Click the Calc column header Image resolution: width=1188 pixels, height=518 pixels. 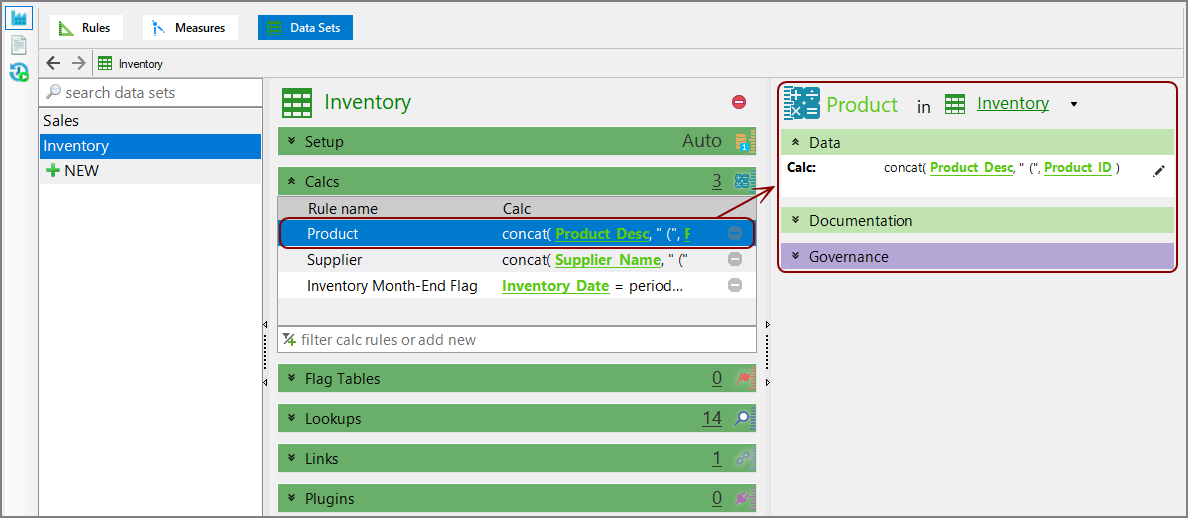[x=517, y=209]
